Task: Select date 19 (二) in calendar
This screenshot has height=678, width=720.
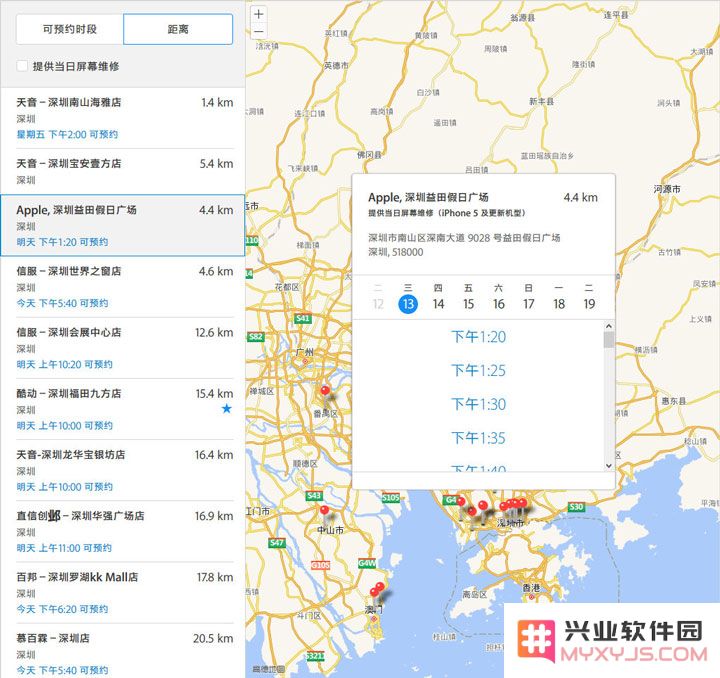Action: 589,303
